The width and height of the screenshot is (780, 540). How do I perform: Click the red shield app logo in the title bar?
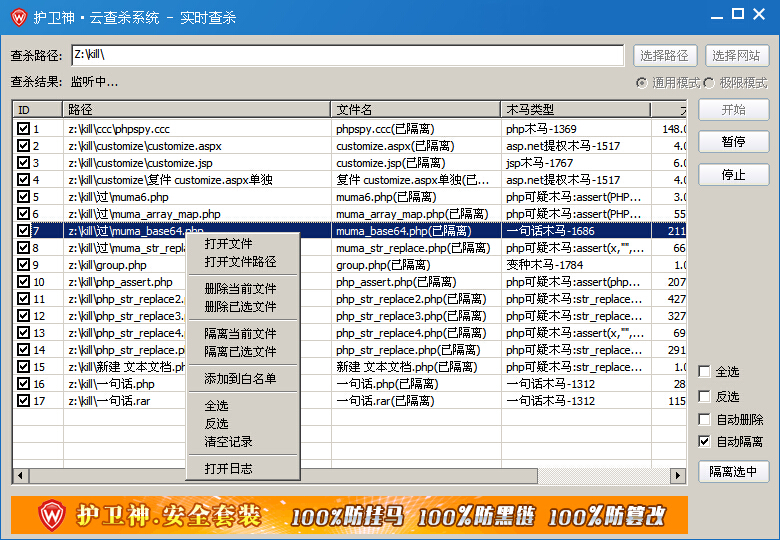pos(19,17)
